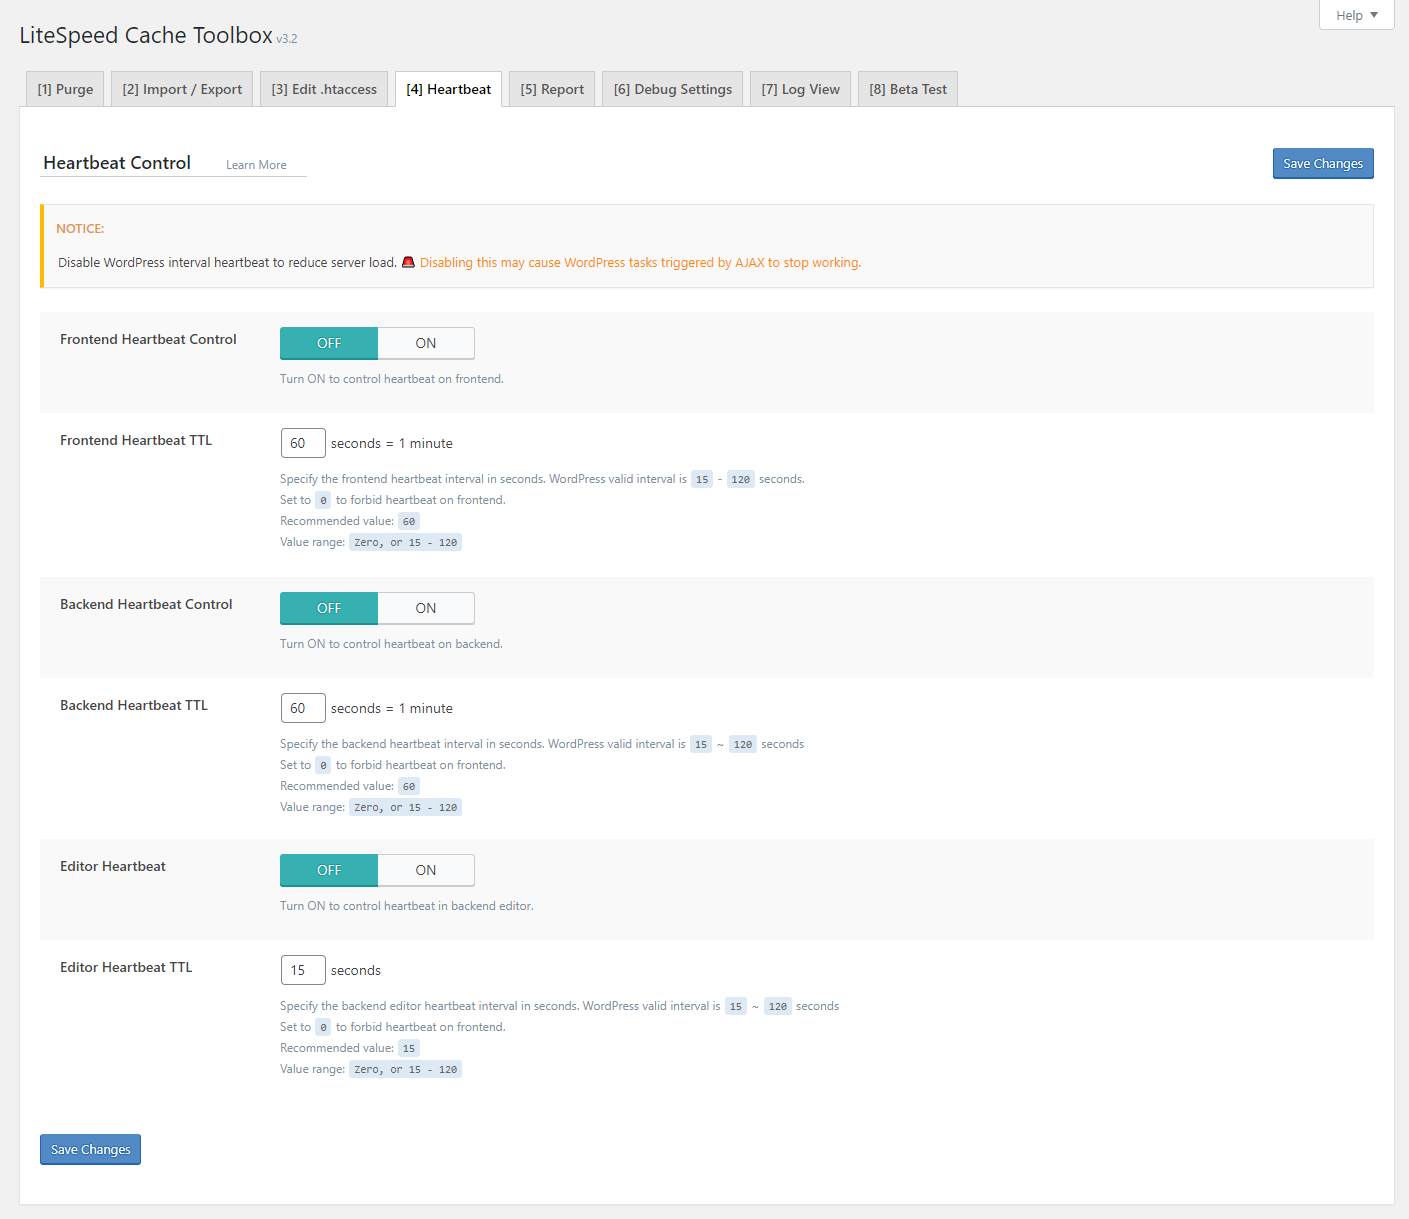Go to the [8] Beta Test tab
The width and height of the screenshot is (1409, 1219).
(x=908, y=89)
